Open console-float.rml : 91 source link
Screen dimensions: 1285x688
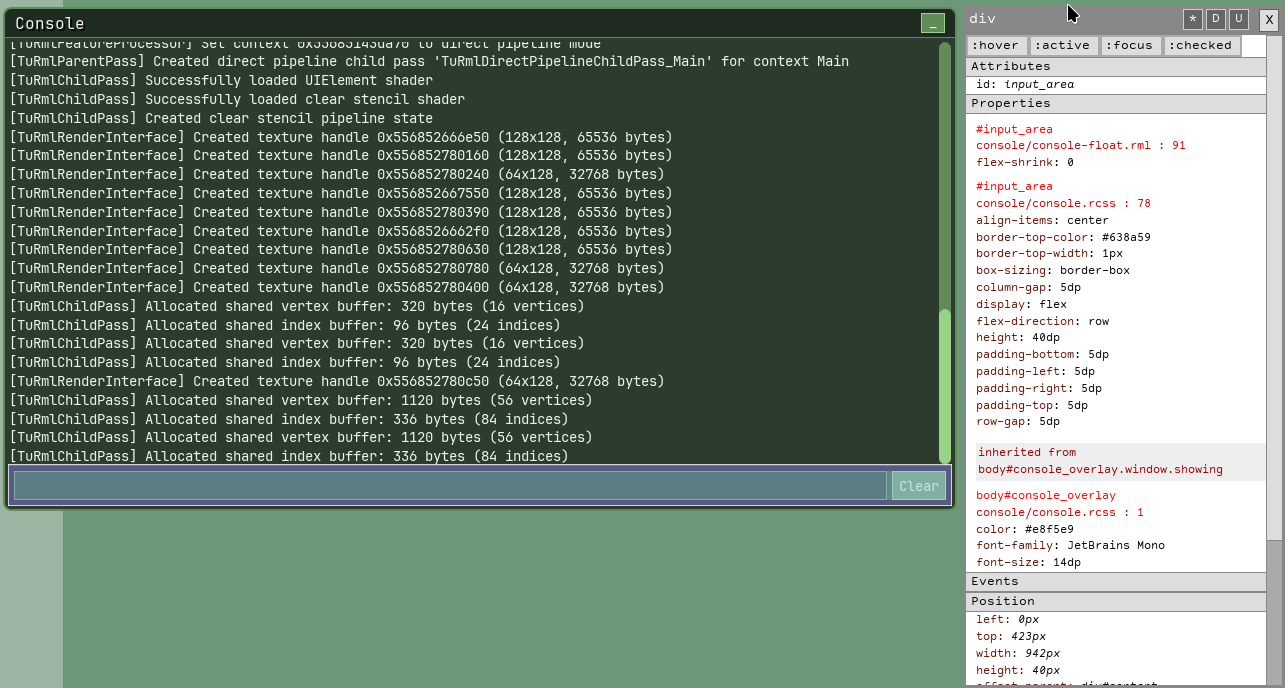point(1080,145)
